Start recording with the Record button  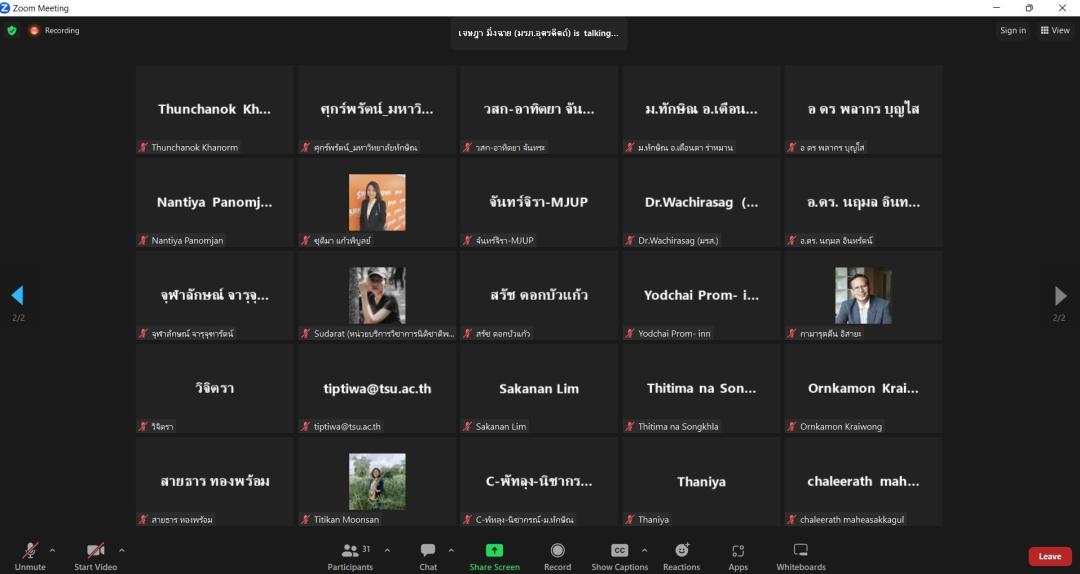(557, 556)
